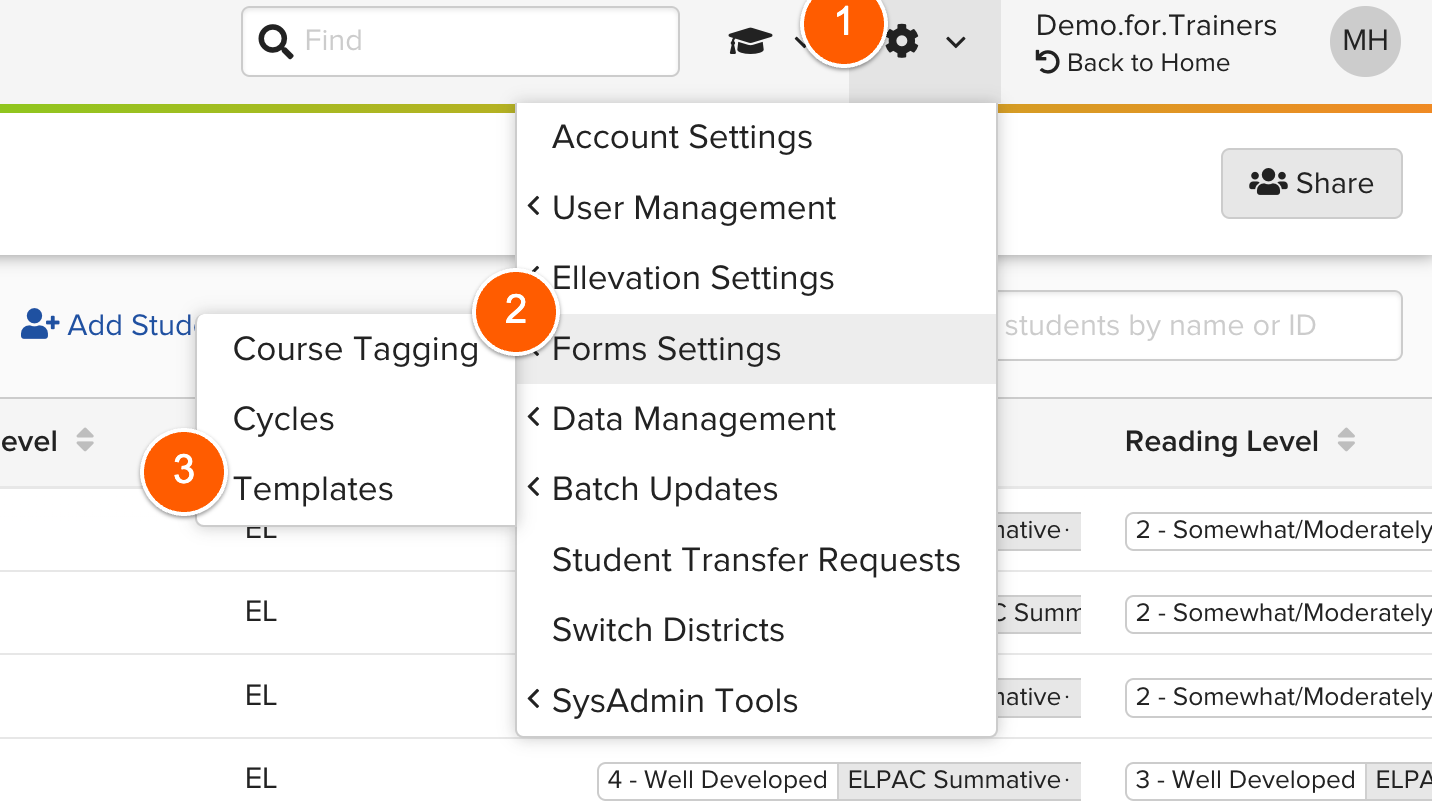Click chevron left of SysAdmin Tools
1432x804 pixels.
534,700
